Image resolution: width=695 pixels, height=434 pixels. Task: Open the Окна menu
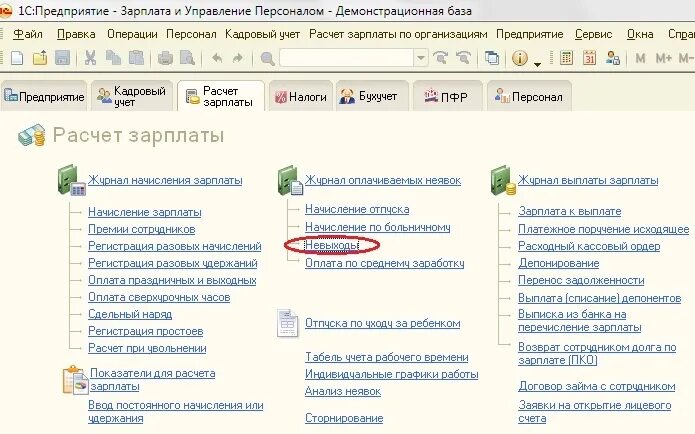pos(640,34)
